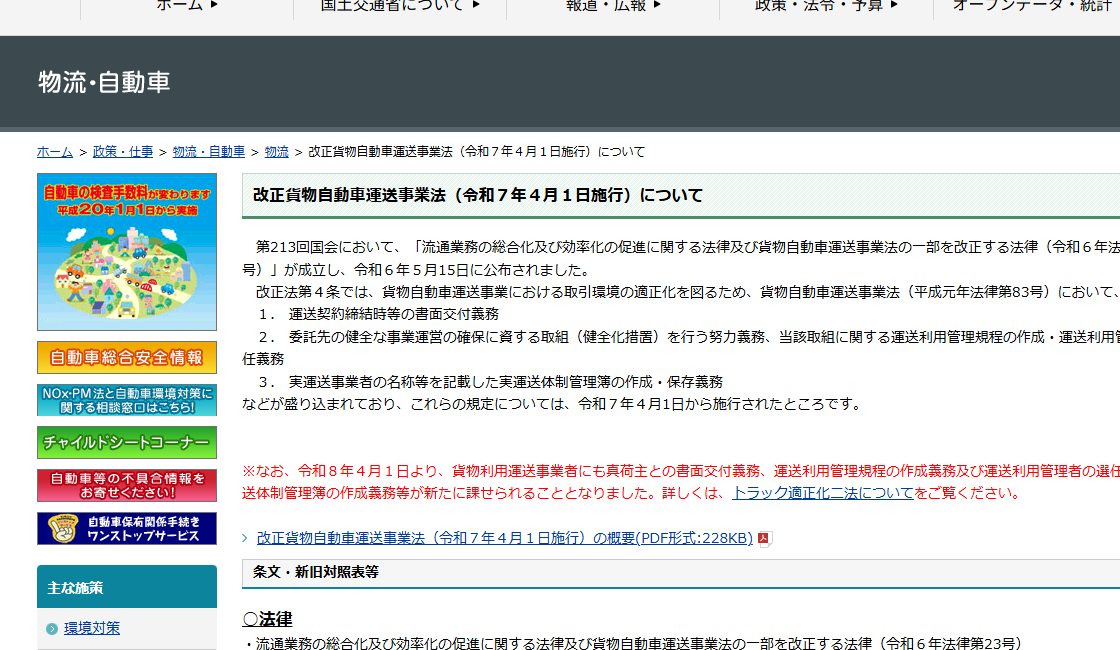
Task: Click the 改正貨物自動車運送事業法について heading
Action: pyautogui.click(x=478, y=195)
